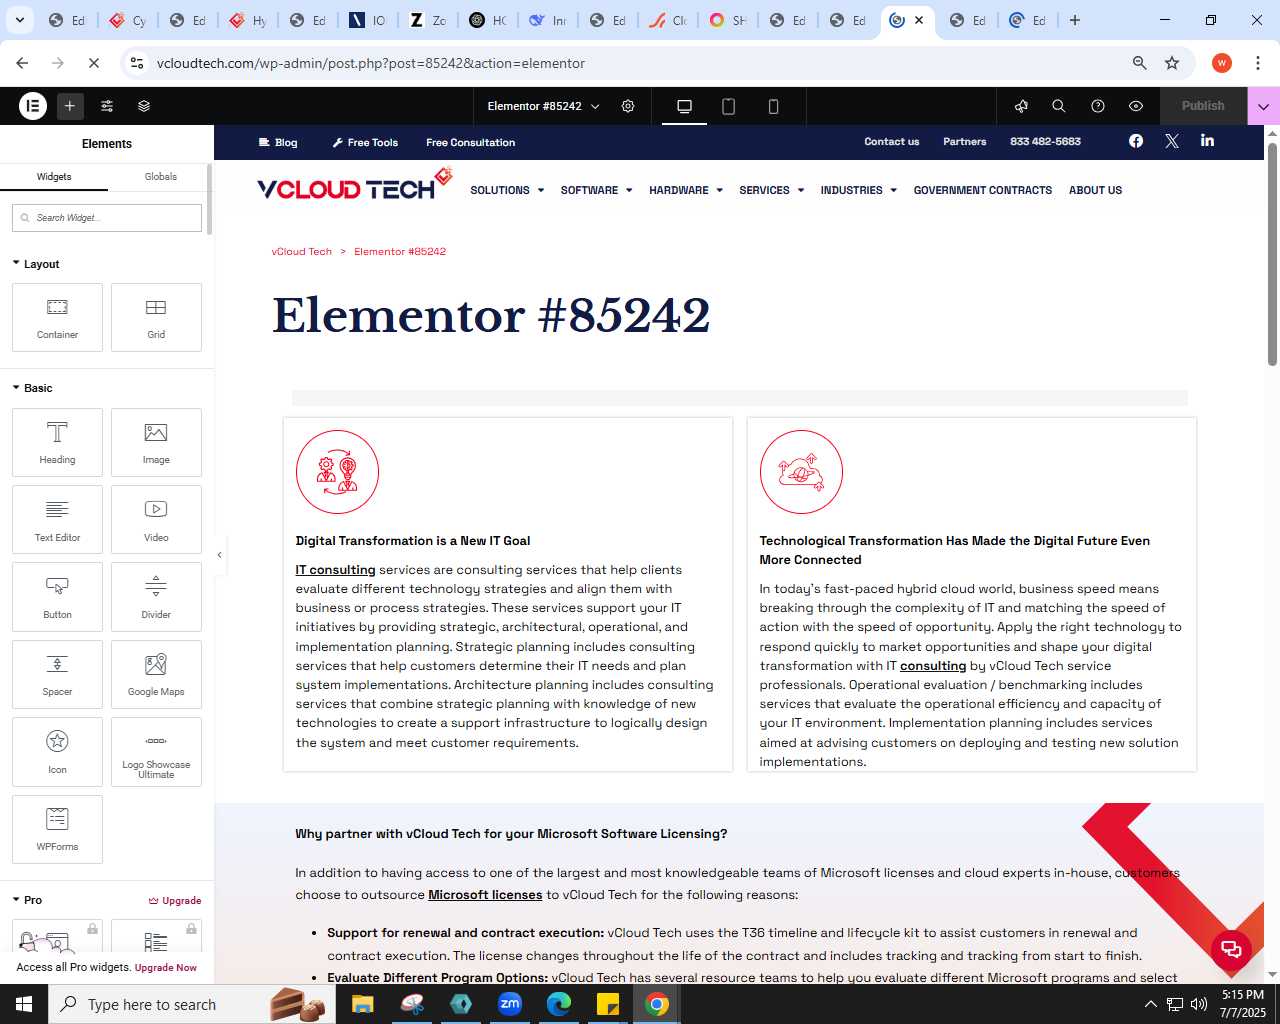The image size is (1280, 1024).
Task: Open the Elementor logo menu
Action: coord(33,106)
